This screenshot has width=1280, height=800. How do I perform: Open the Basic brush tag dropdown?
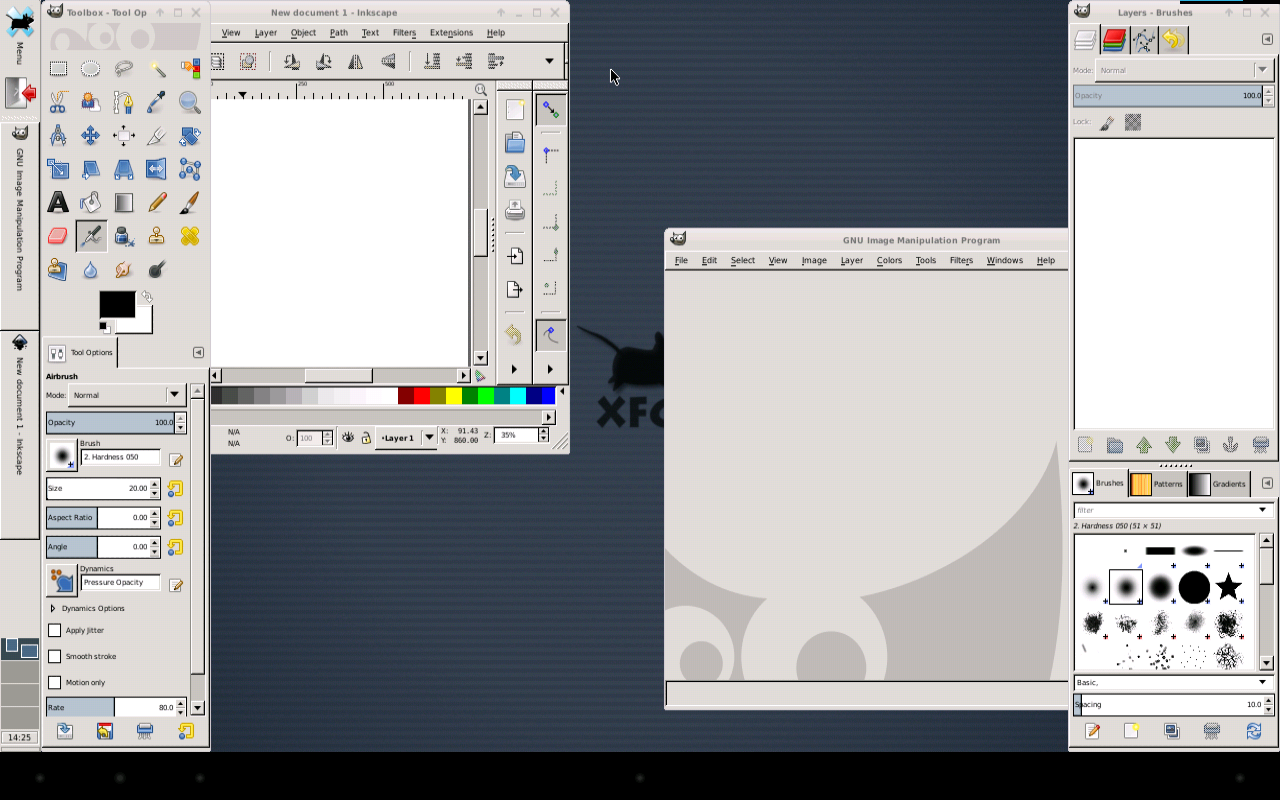click(1172, 682)
